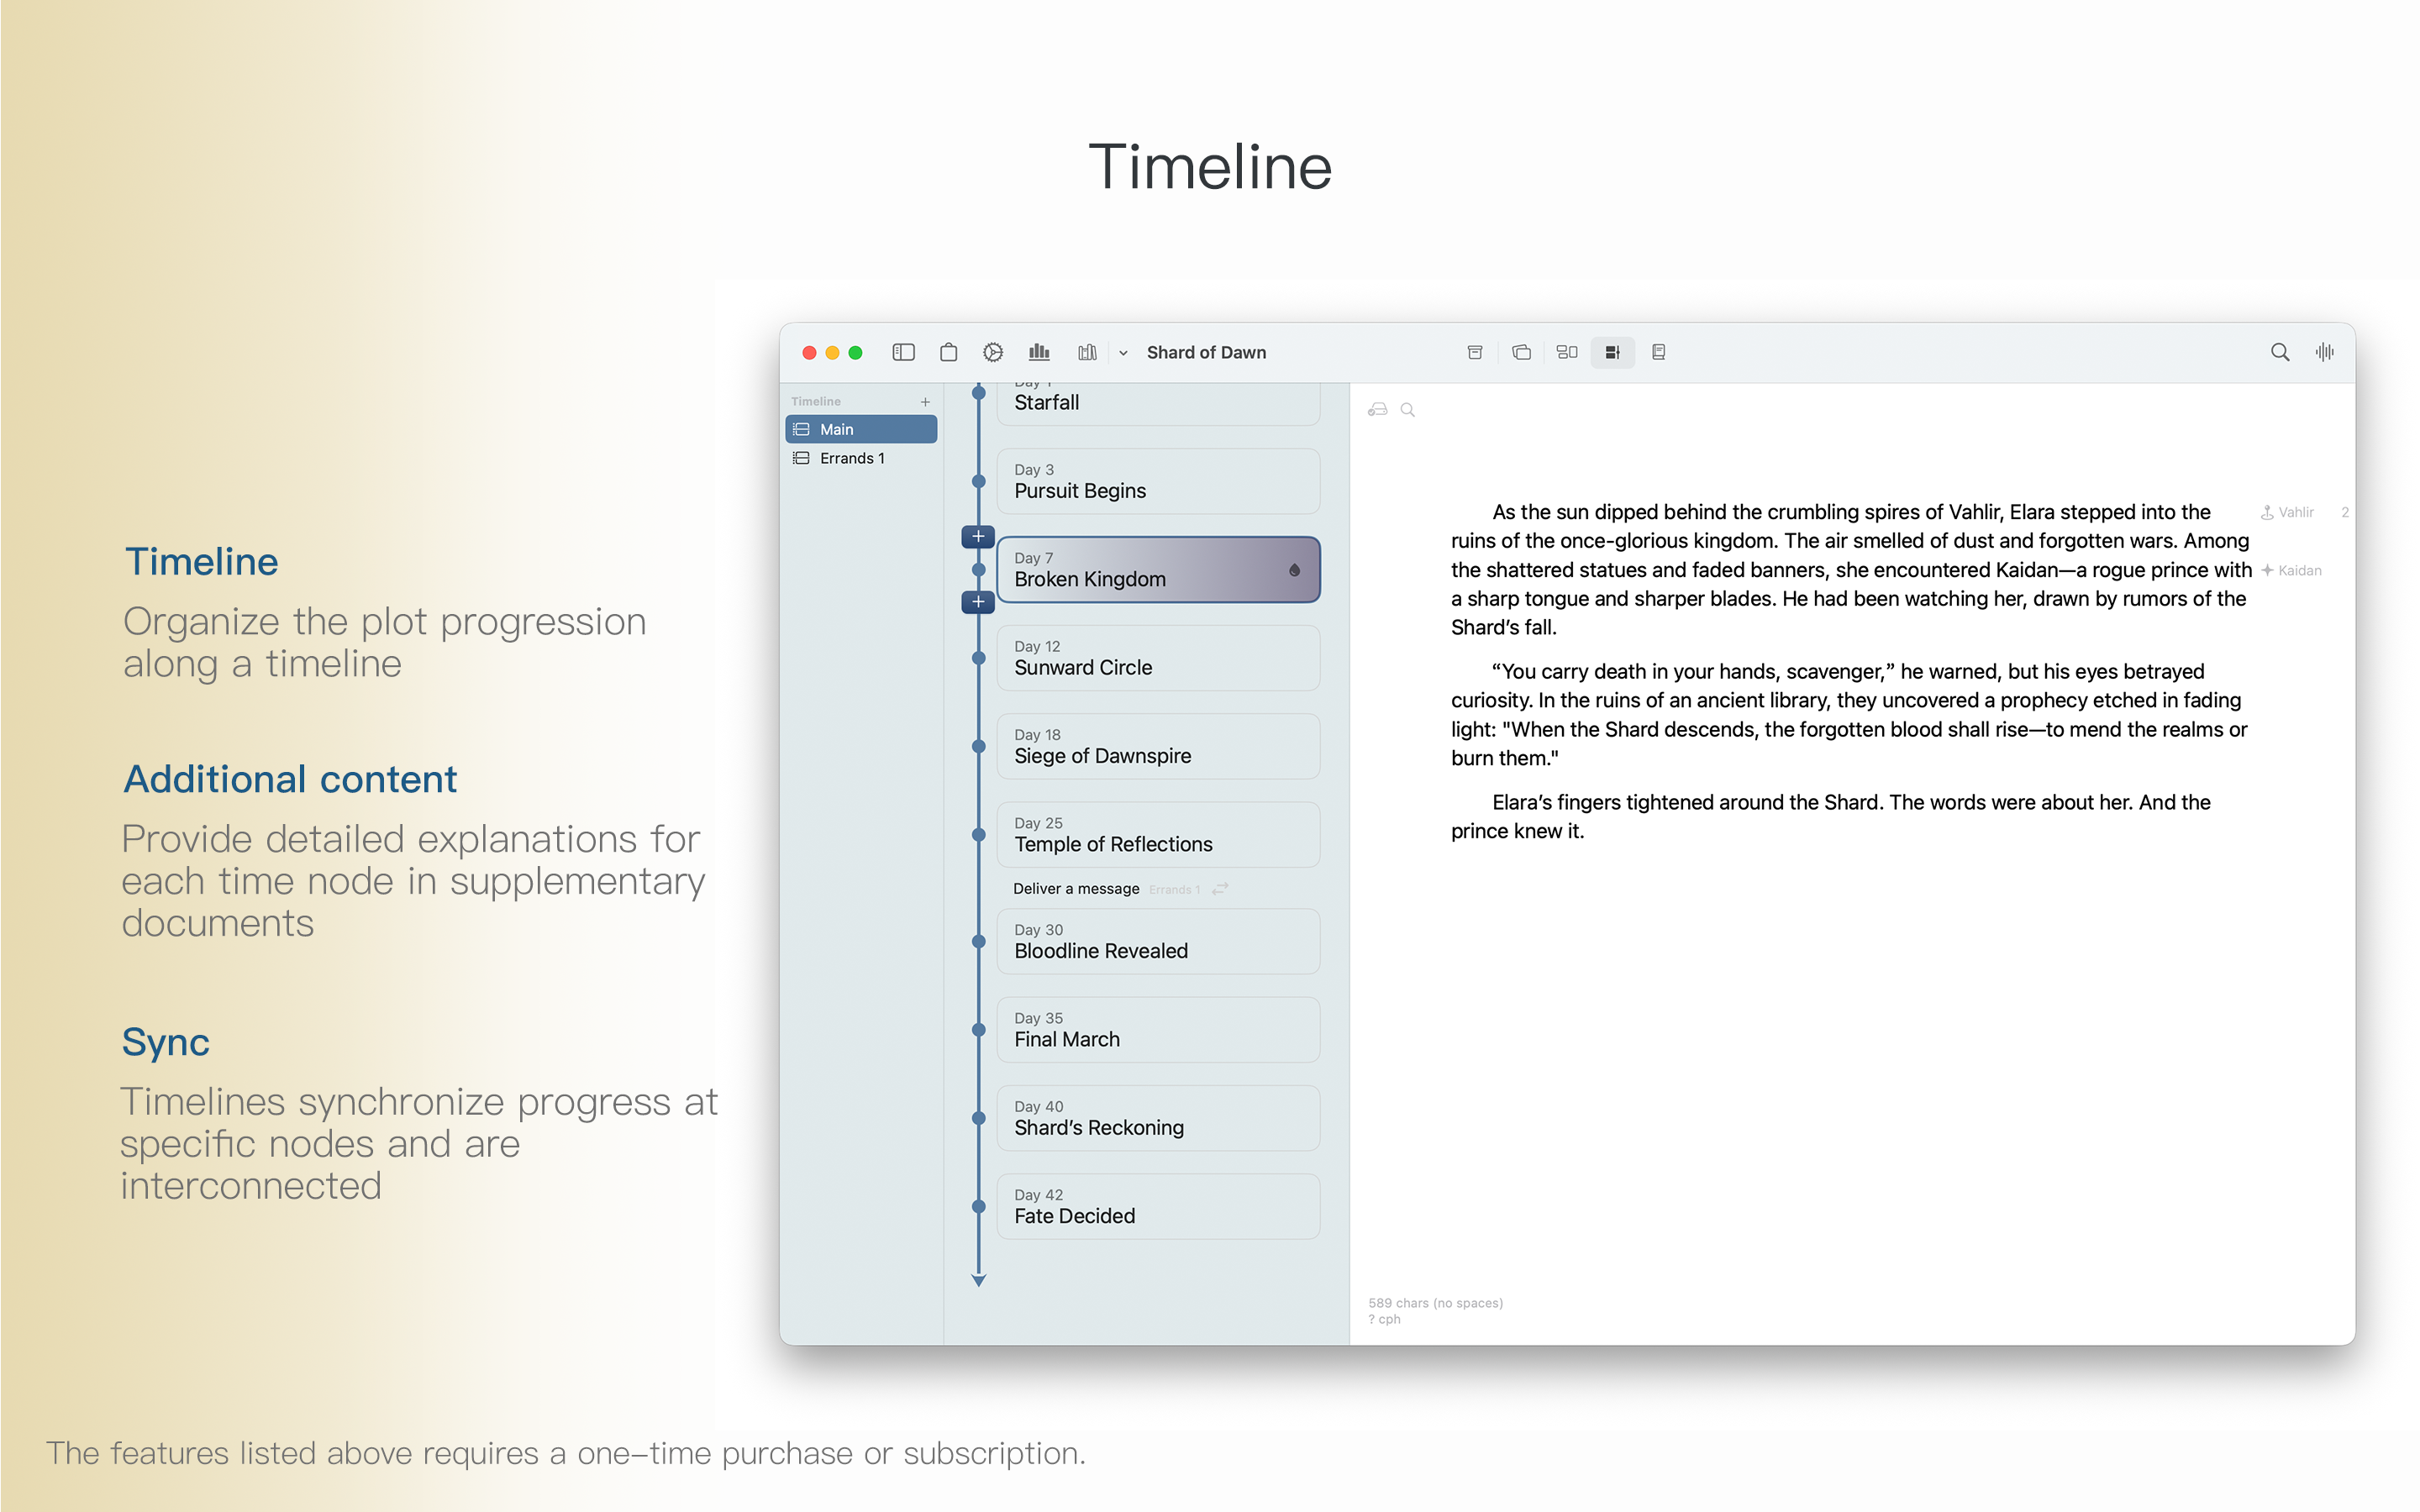The image size is (2420, 1512).
Task: Open the Sunward Circle node card
Action: pos(1158,658)
